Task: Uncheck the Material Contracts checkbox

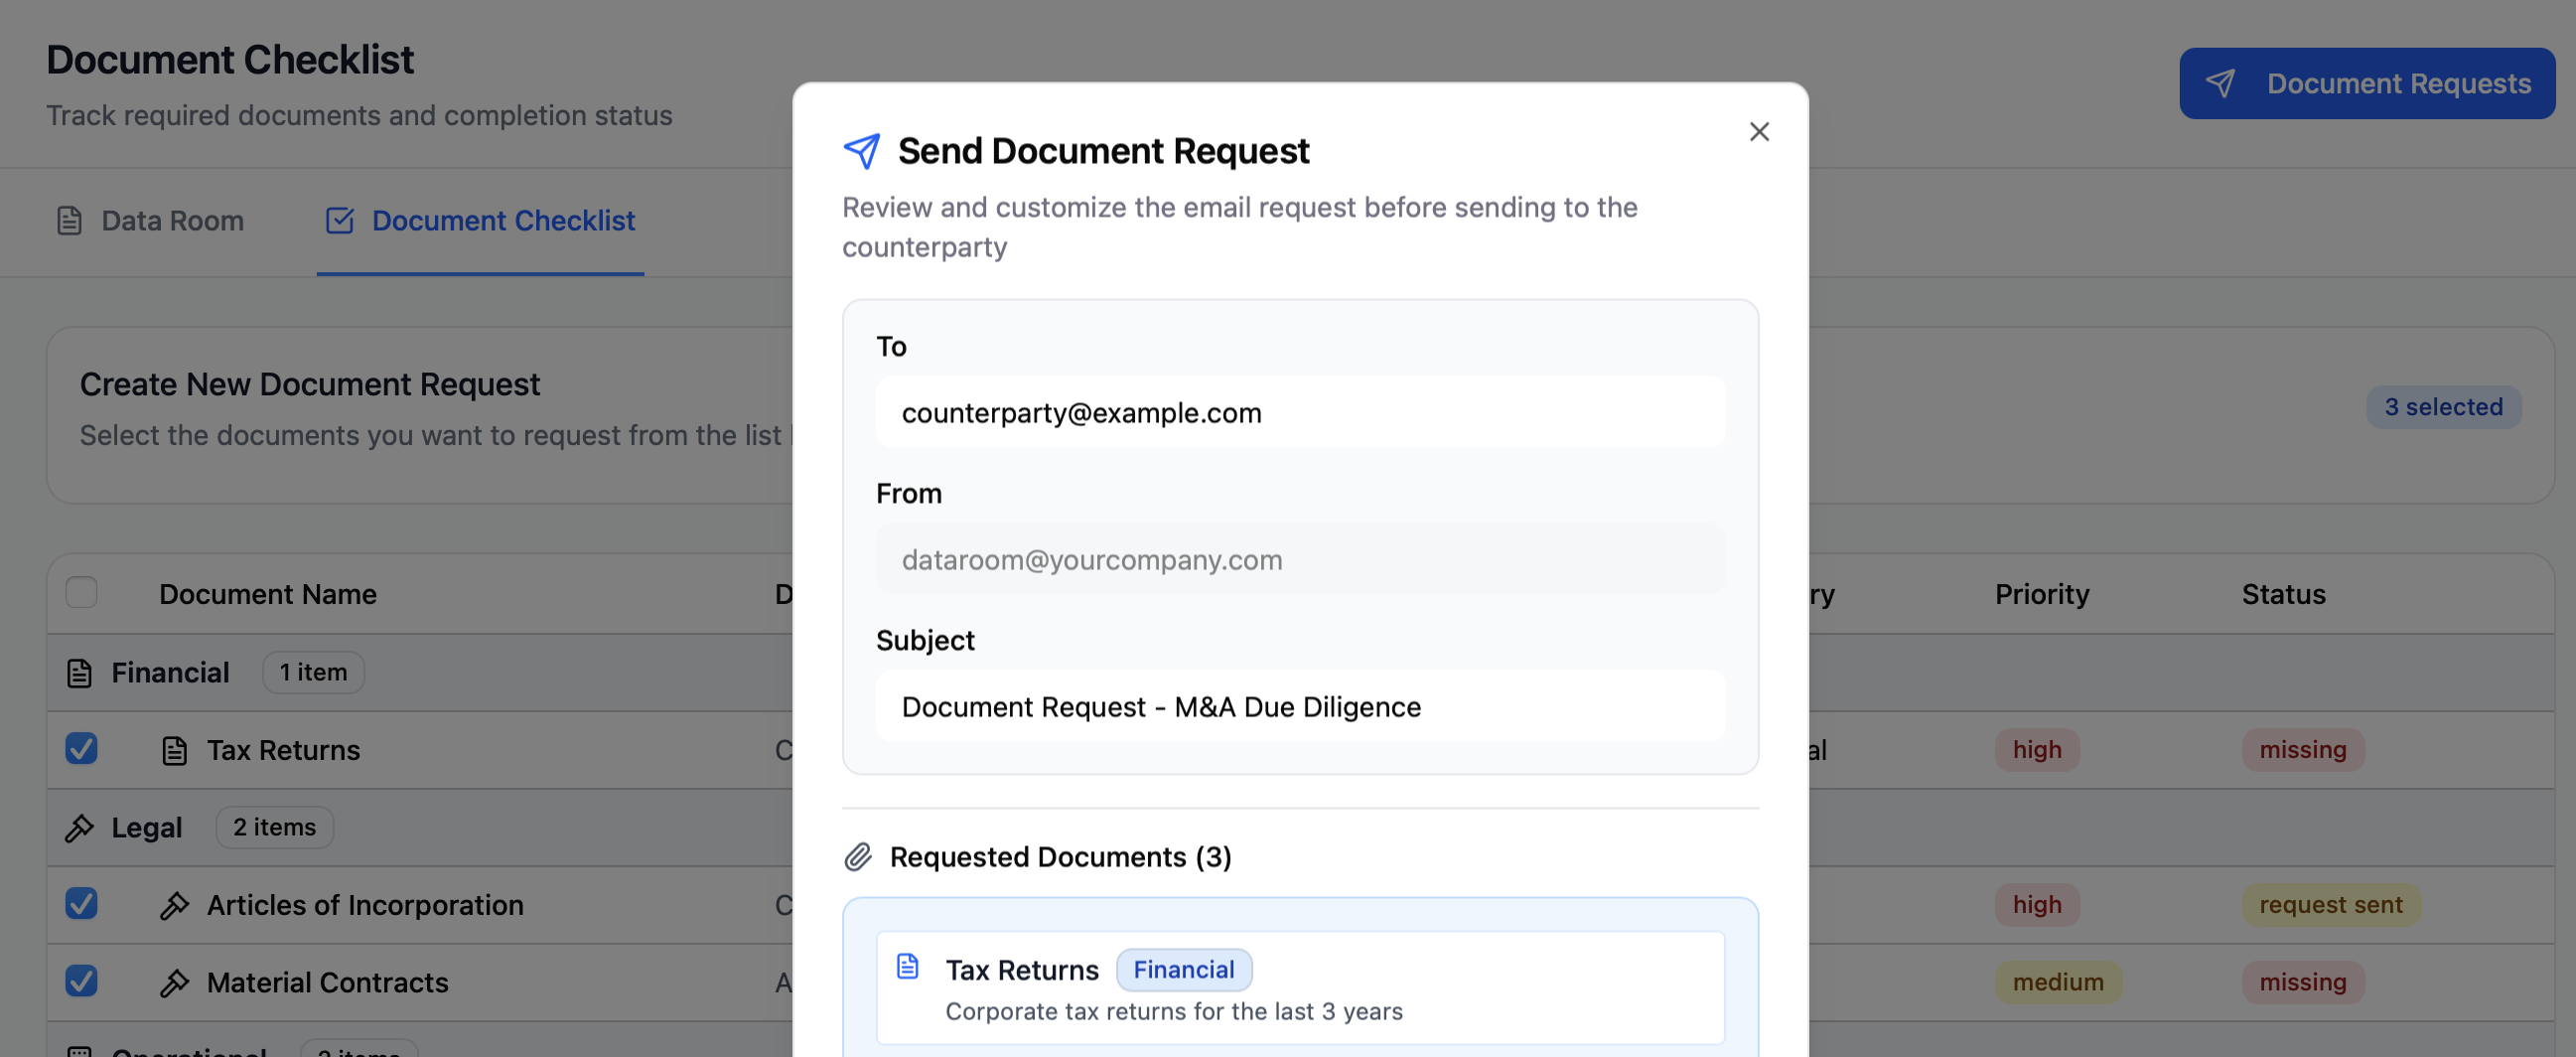Action: tap(81, 981)
